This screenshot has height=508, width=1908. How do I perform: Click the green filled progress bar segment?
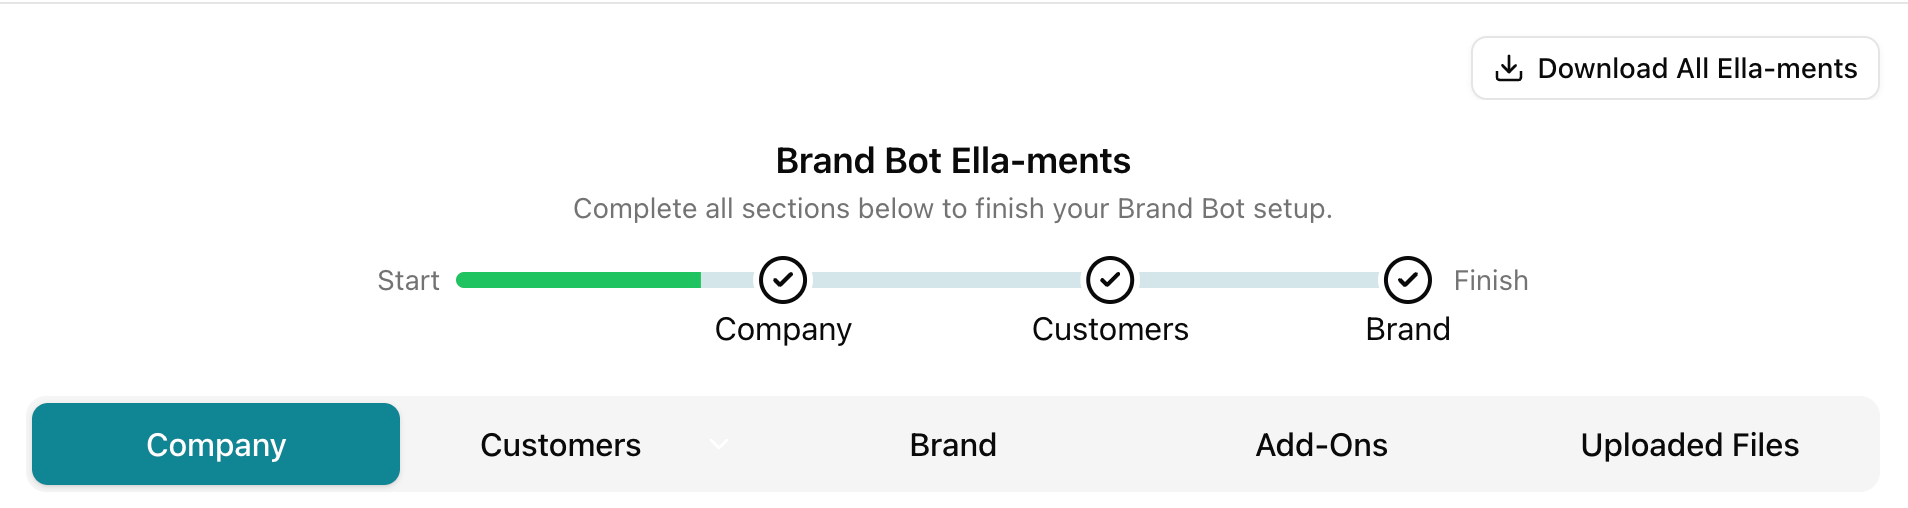coord(578,280)
